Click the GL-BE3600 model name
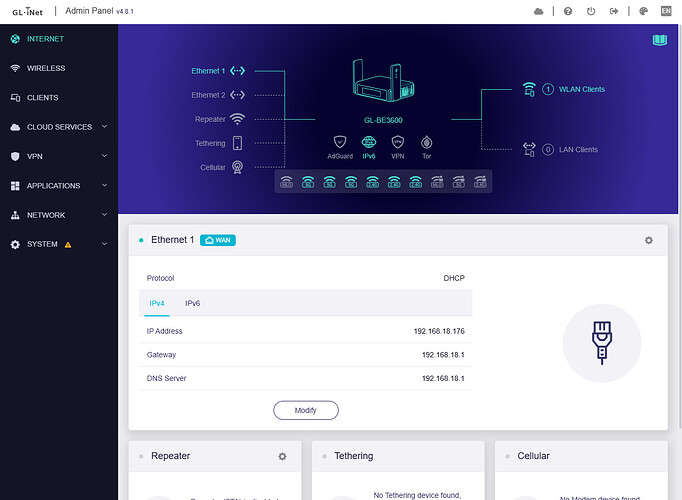This screenshot has width=682, height=500. [383, 120]
